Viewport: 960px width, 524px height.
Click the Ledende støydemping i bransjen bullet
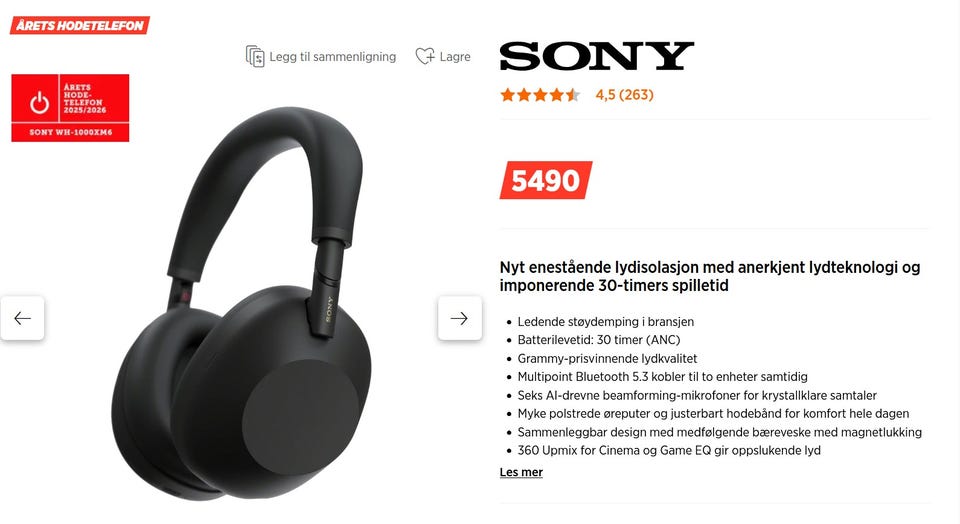(606, 321)
